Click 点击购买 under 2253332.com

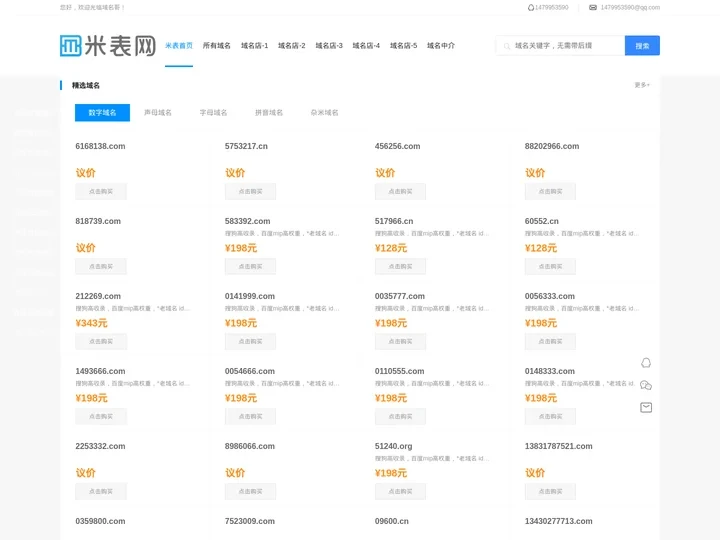101,491
